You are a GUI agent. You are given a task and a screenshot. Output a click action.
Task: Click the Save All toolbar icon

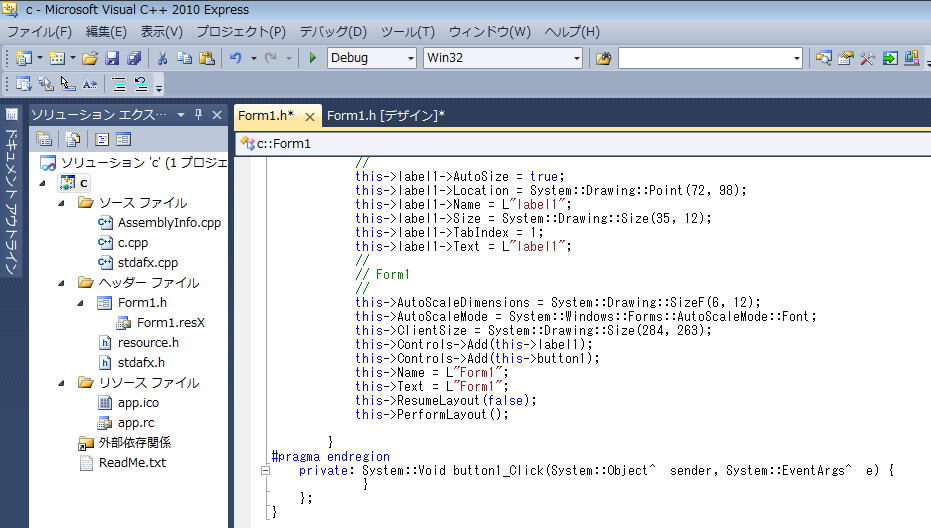(133, 58)
